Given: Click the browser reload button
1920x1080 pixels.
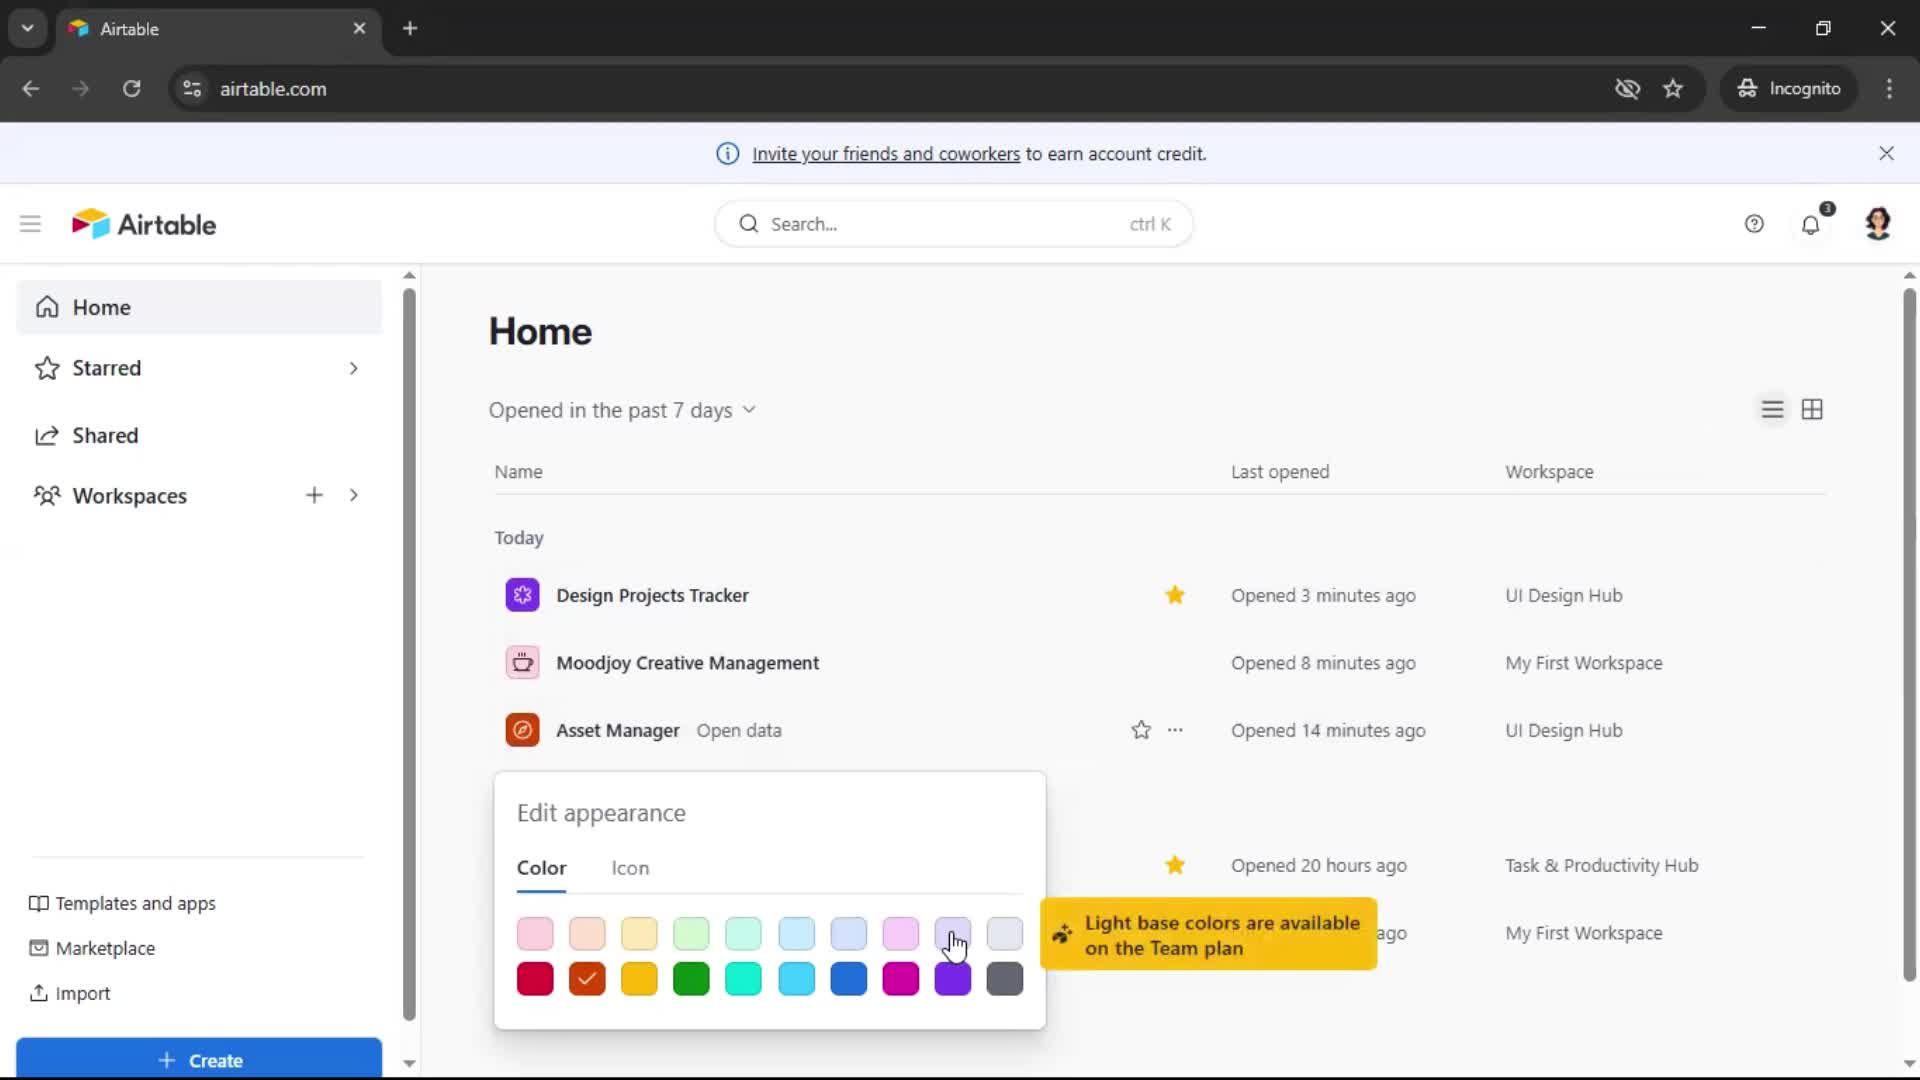Looking at the screenshot, I should point(131,88).
